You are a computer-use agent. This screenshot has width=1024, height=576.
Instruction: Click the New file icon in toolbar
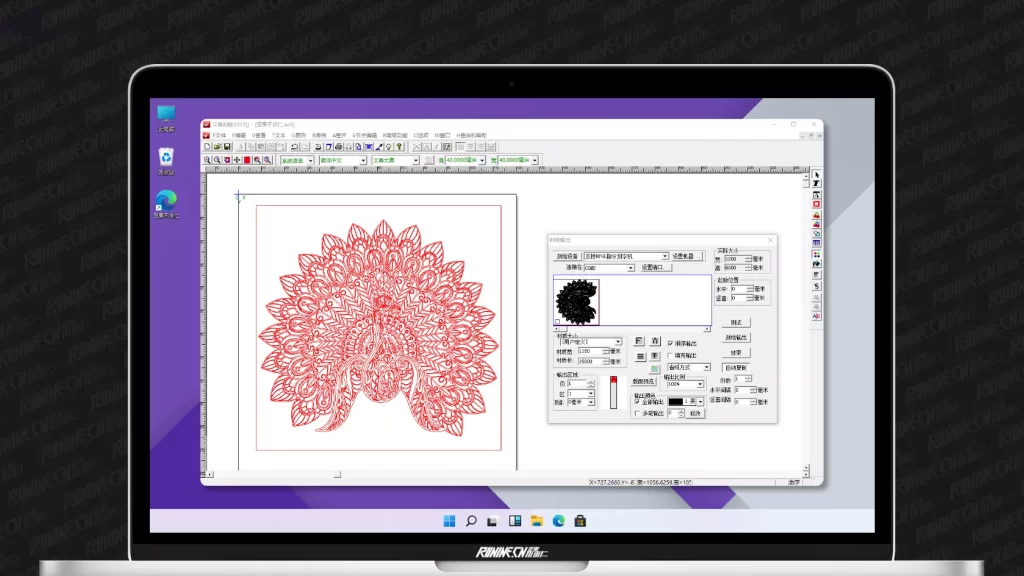207,147
